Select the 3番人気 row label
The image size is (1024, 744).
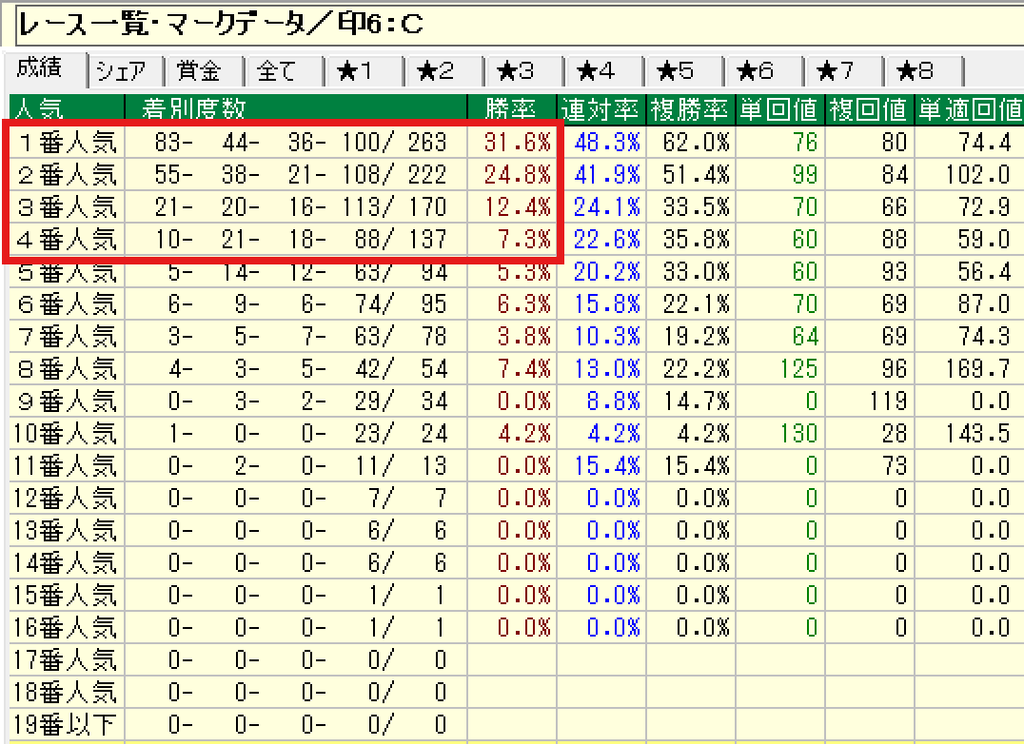[67, 206]
